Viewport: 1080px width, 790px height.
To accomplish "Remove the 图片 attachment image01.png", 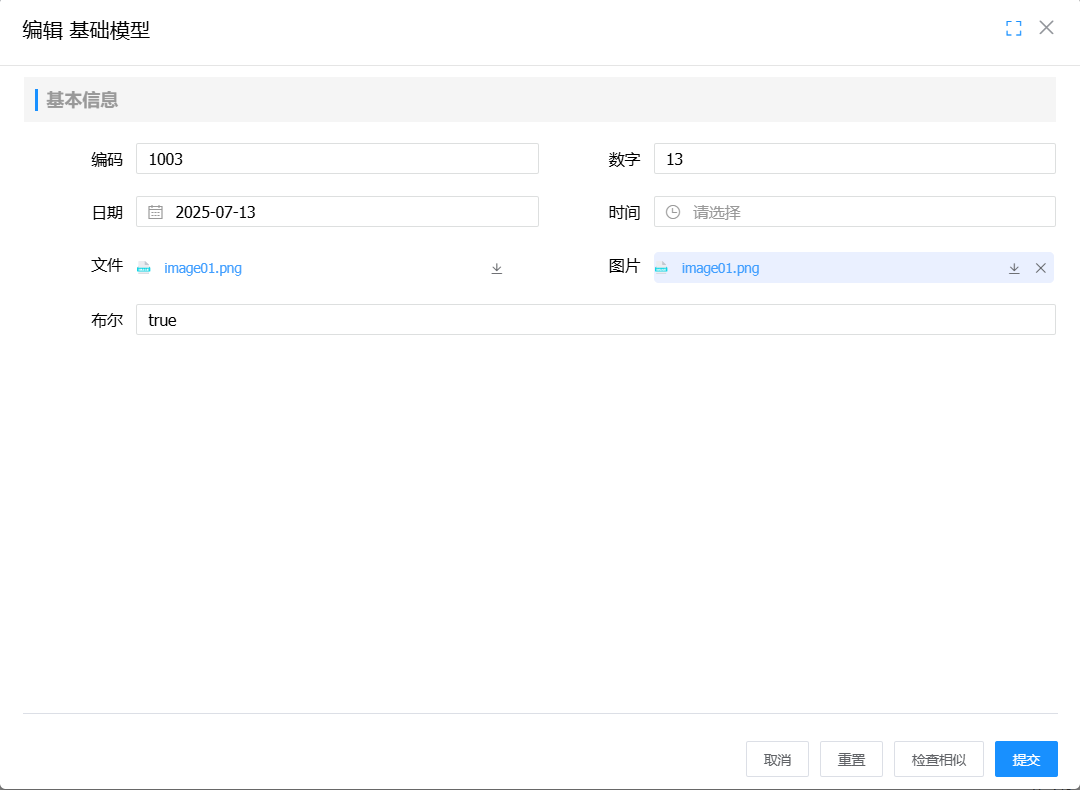I will [x=1040, y=268].
